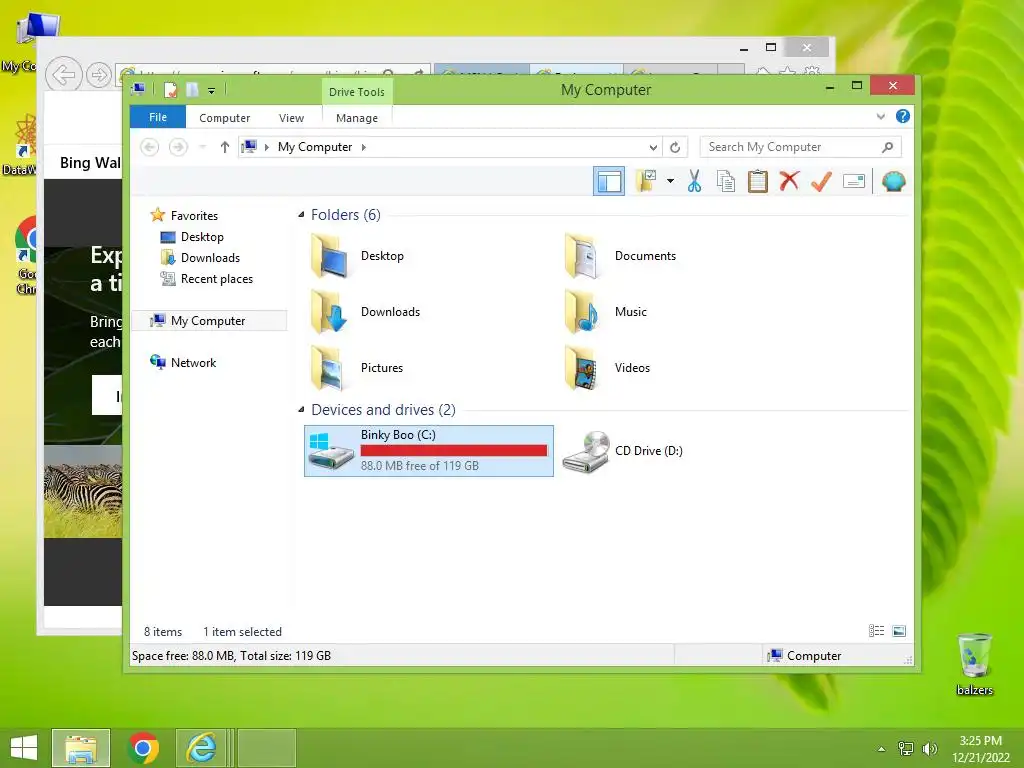
Task: Click Forward in the Internet Explorer window
Action: [x=99, y=75]
